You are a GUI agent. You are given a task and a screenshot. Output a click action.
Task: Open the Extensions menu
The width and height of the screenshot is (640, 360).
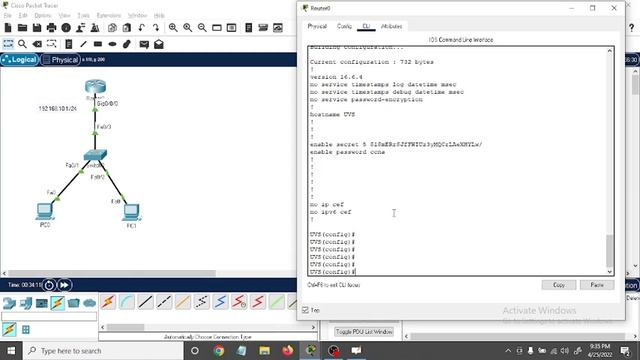109,16
